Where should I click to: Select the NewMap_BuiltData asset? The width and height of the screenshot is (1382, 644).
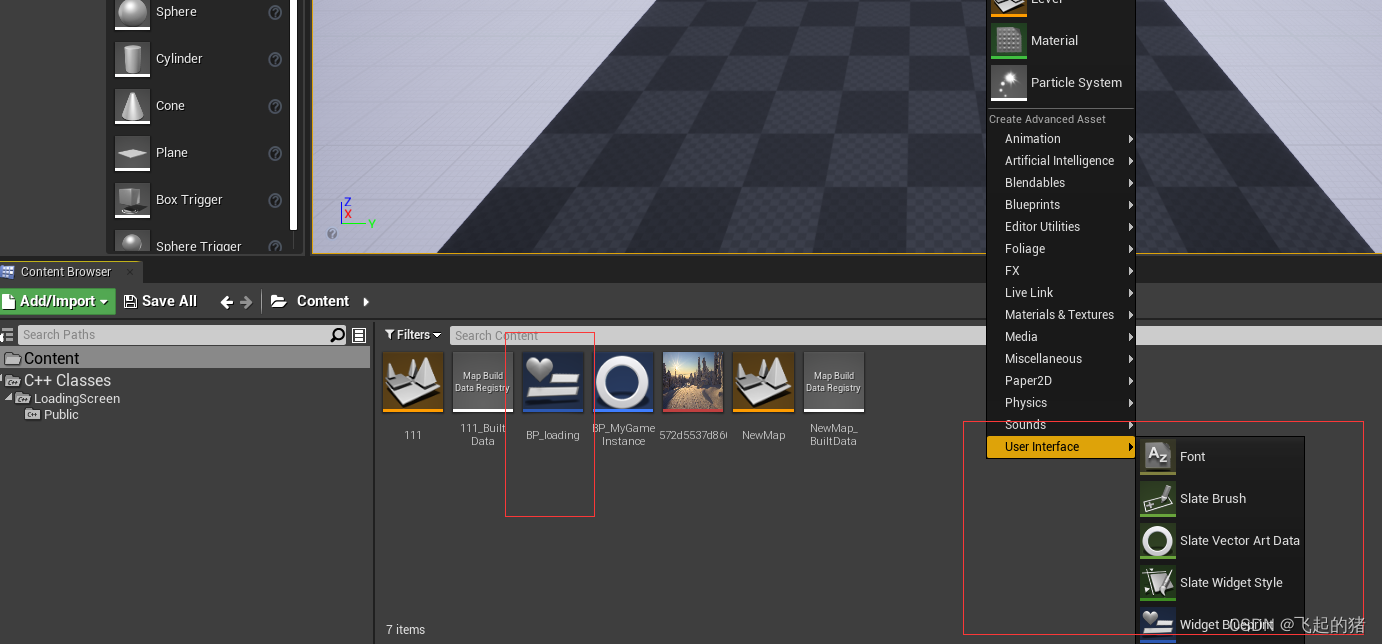pyautogui.click(x=833, y=382)
